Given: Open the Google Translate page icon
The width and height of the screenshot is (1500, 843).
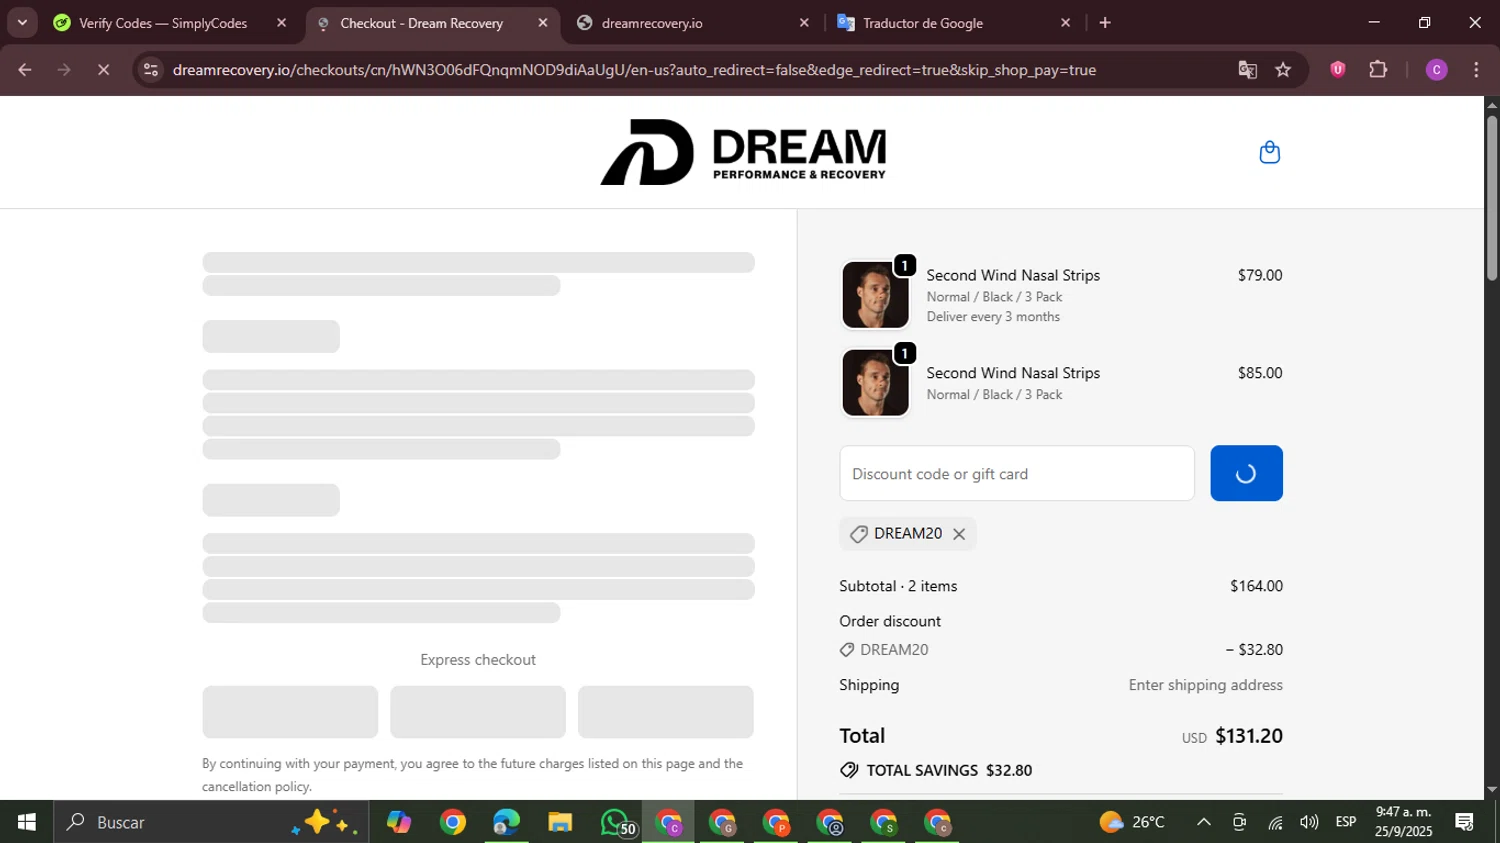Looking at the screenshot, I should coord(1247,70).
